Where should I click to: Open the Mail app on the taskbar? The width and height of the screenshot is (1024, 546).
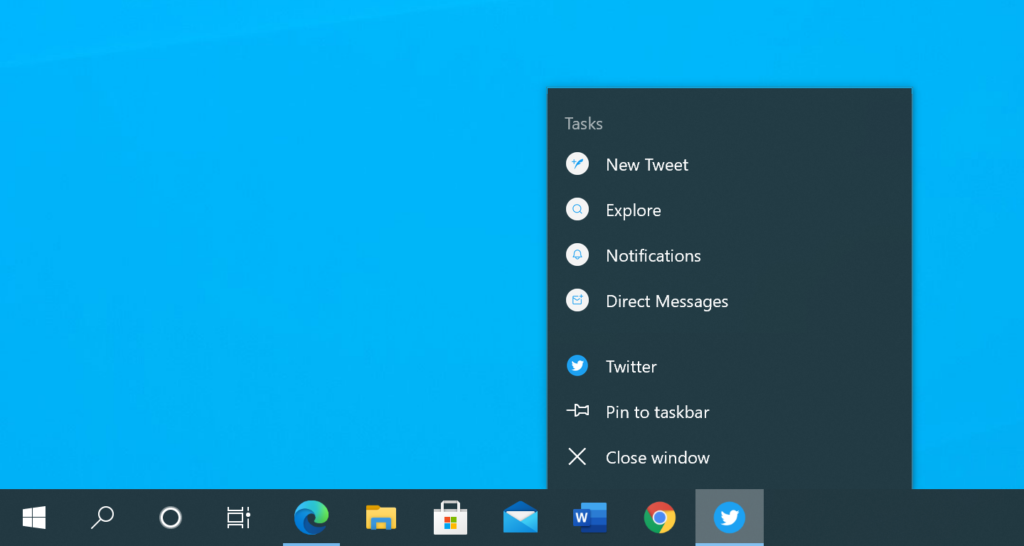coord(520,518)
